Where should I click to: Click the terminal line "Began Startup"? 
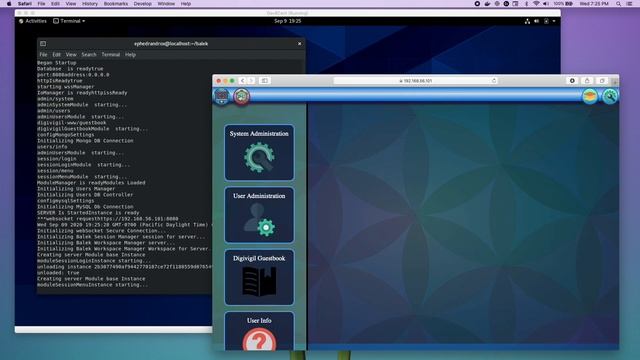pos(57,63)
